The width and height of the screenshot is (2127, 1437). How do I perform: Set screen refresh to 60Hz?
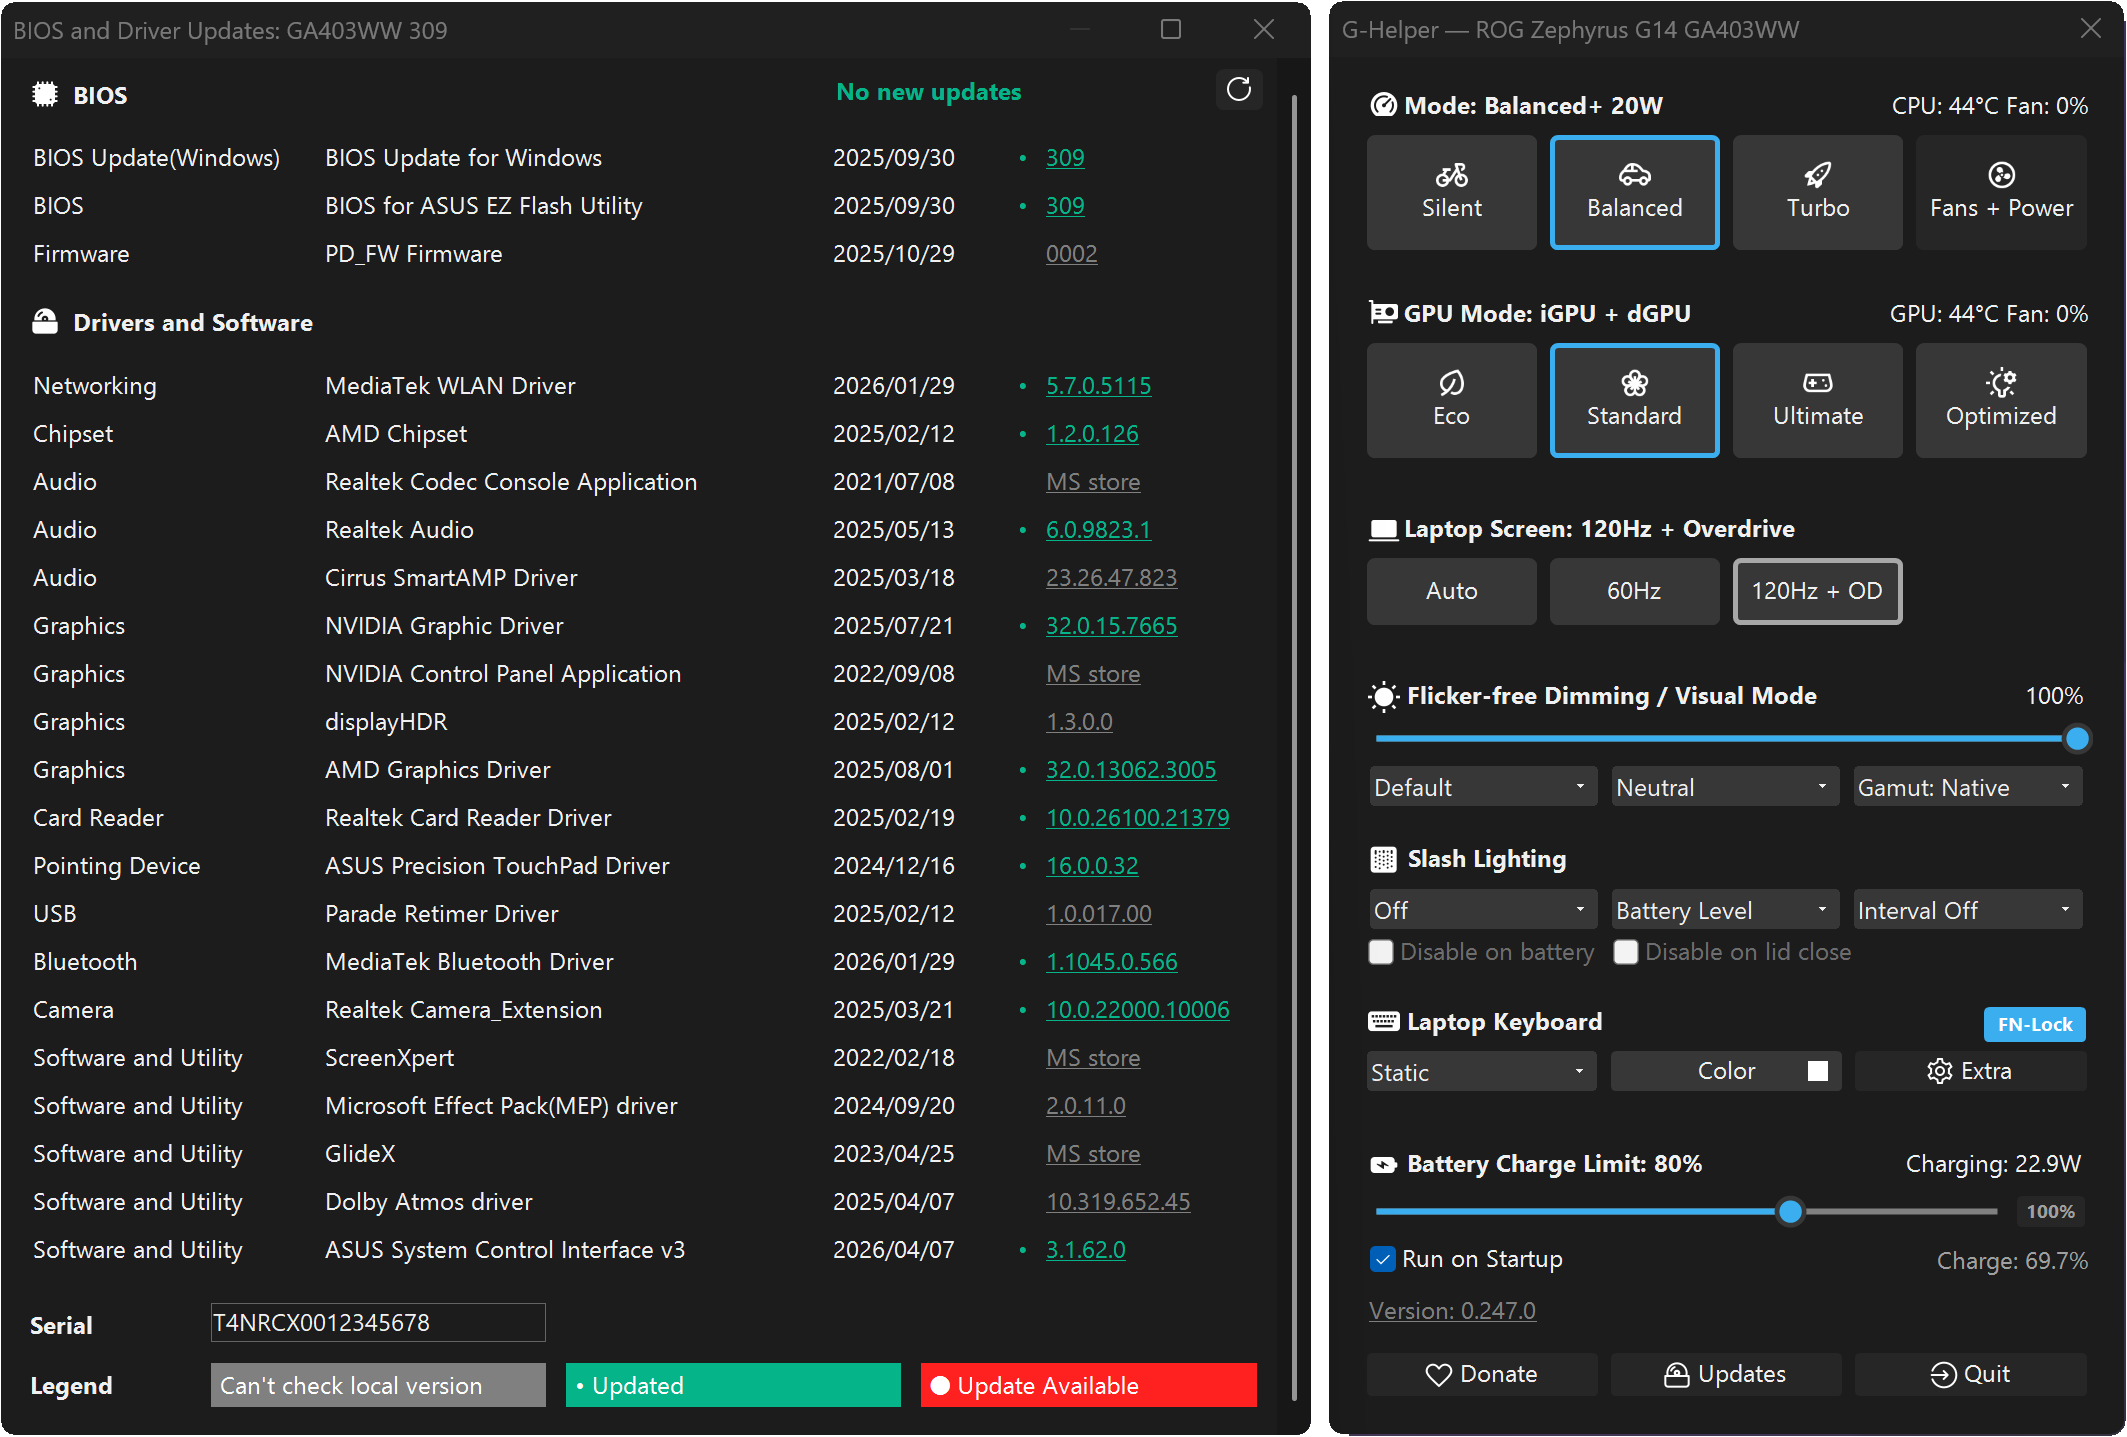[1634, 591]
